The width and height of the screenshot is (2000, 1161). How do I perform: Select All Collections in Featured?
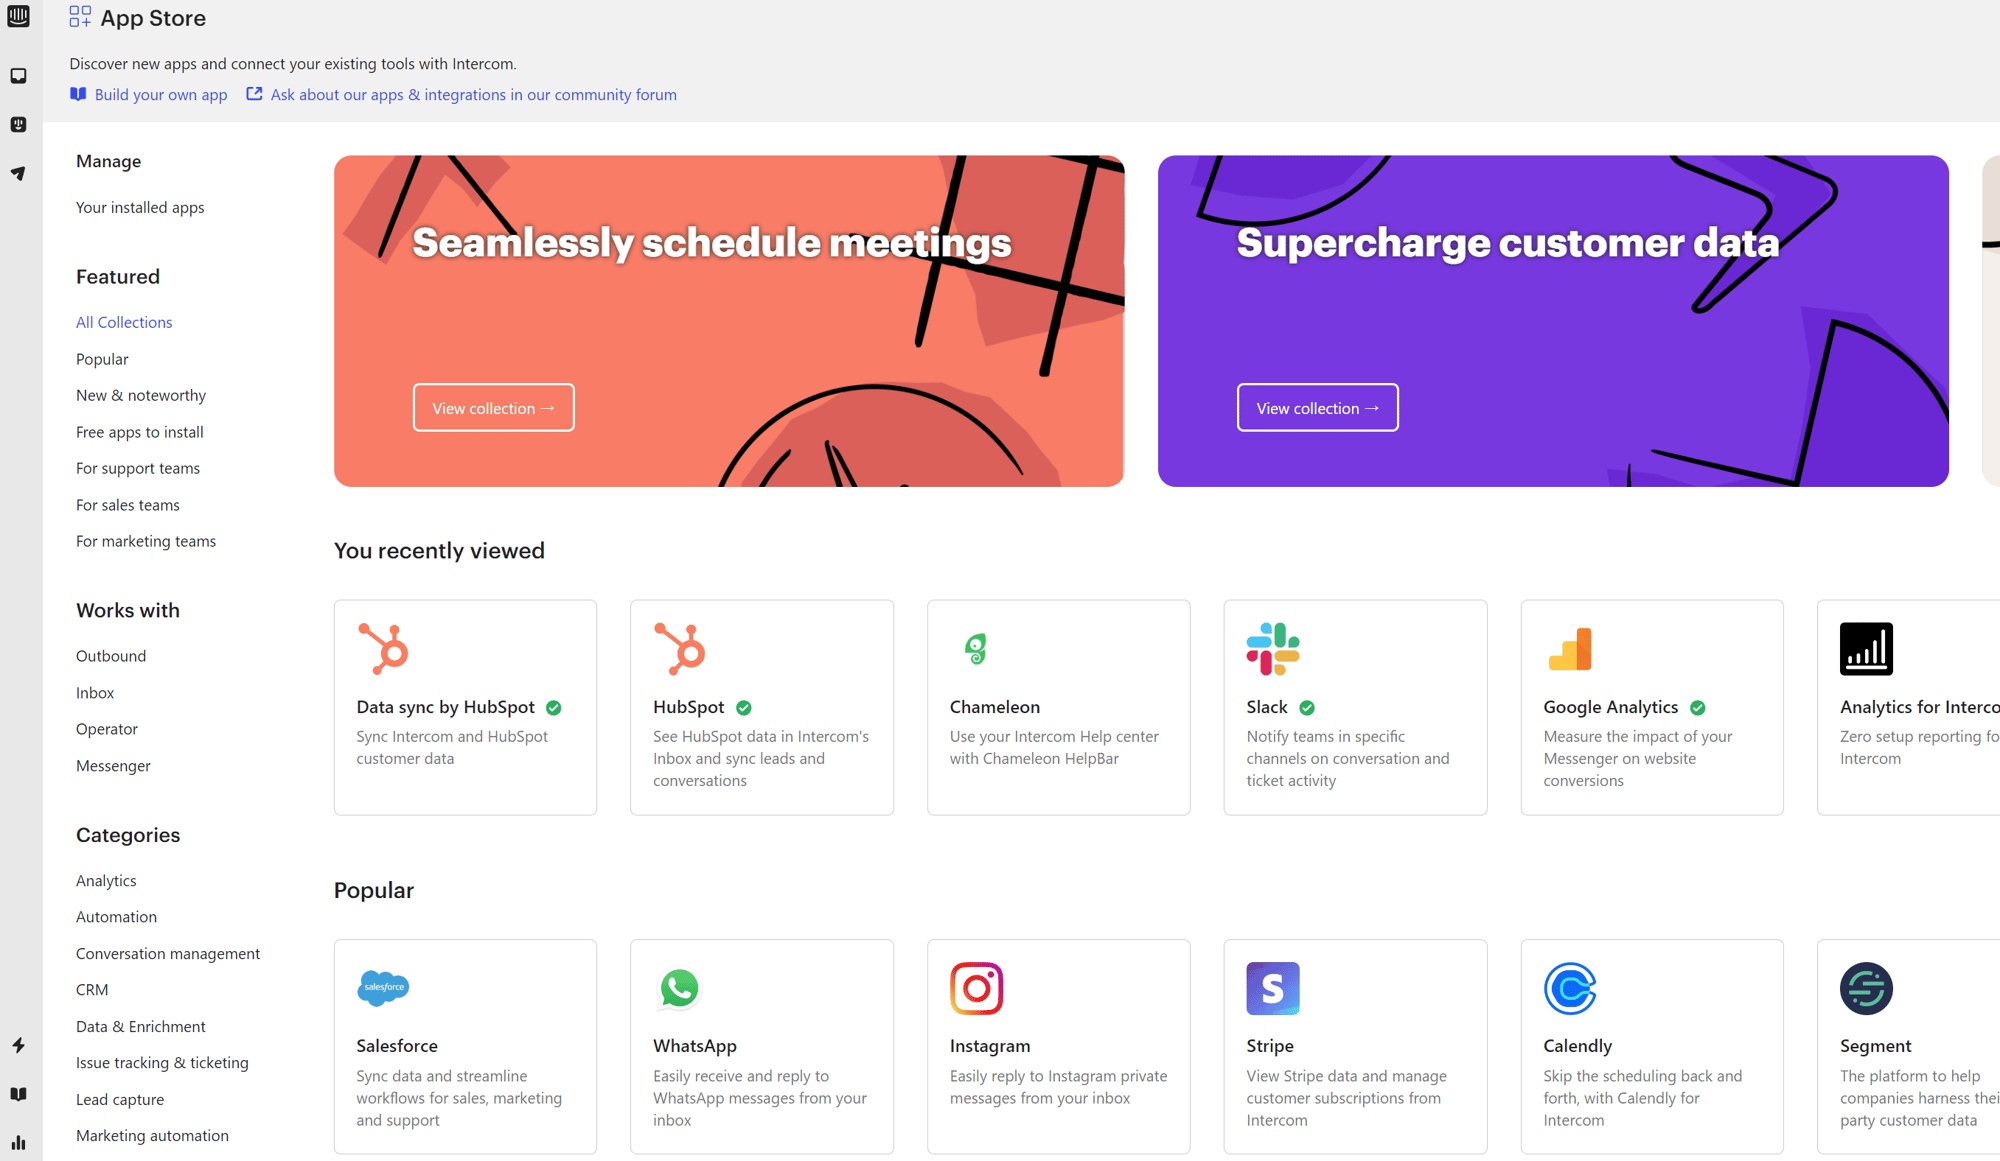(124, 322)
